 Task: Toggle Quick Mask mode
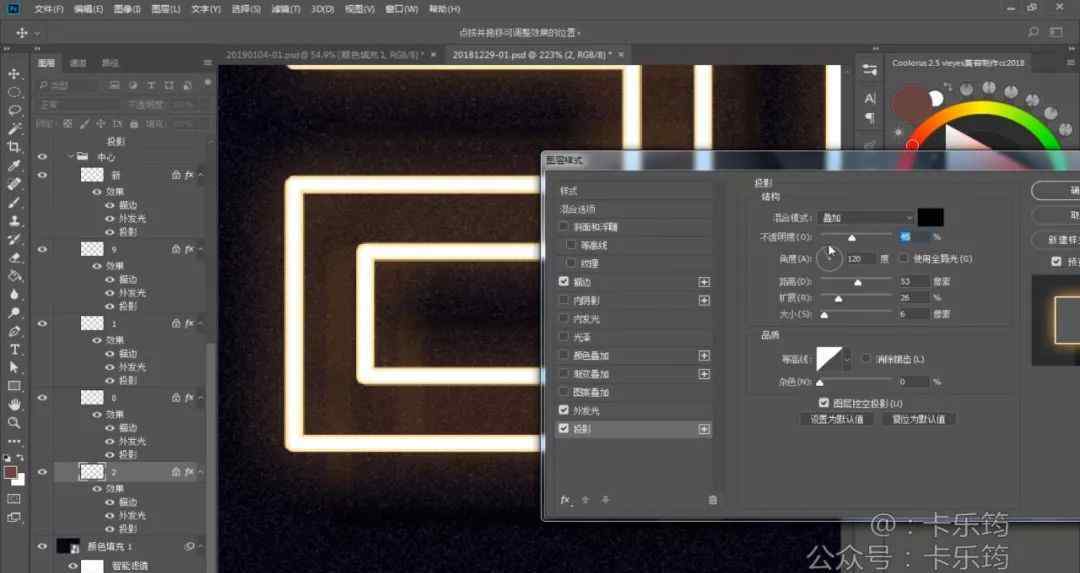14,499
